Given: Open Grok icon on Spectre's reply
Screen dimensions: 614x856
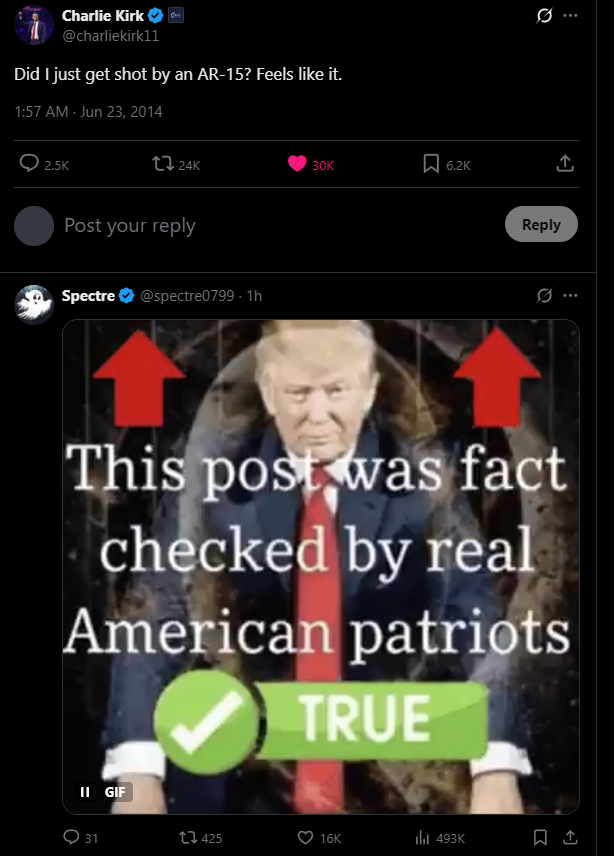Looking at the screenshot, I should click(544, 295).
